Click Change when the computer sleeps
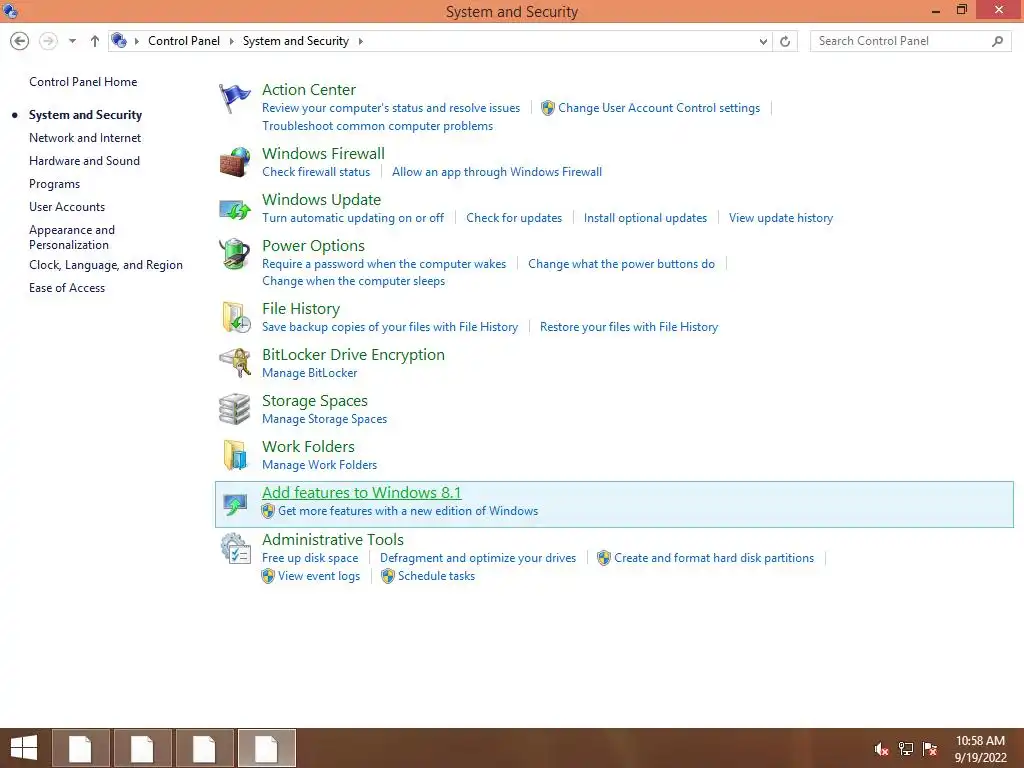 [353, 281]
